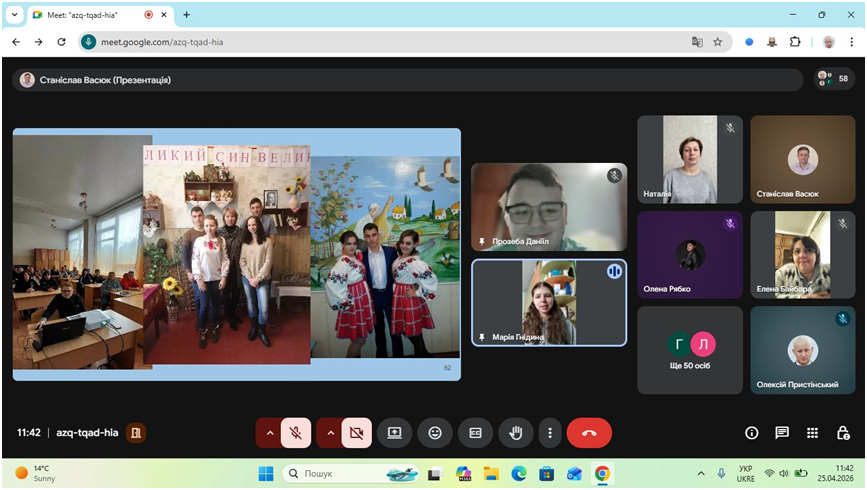Click the share screen (present) icon
867x490 pixels.
click(x=395, y=433)
